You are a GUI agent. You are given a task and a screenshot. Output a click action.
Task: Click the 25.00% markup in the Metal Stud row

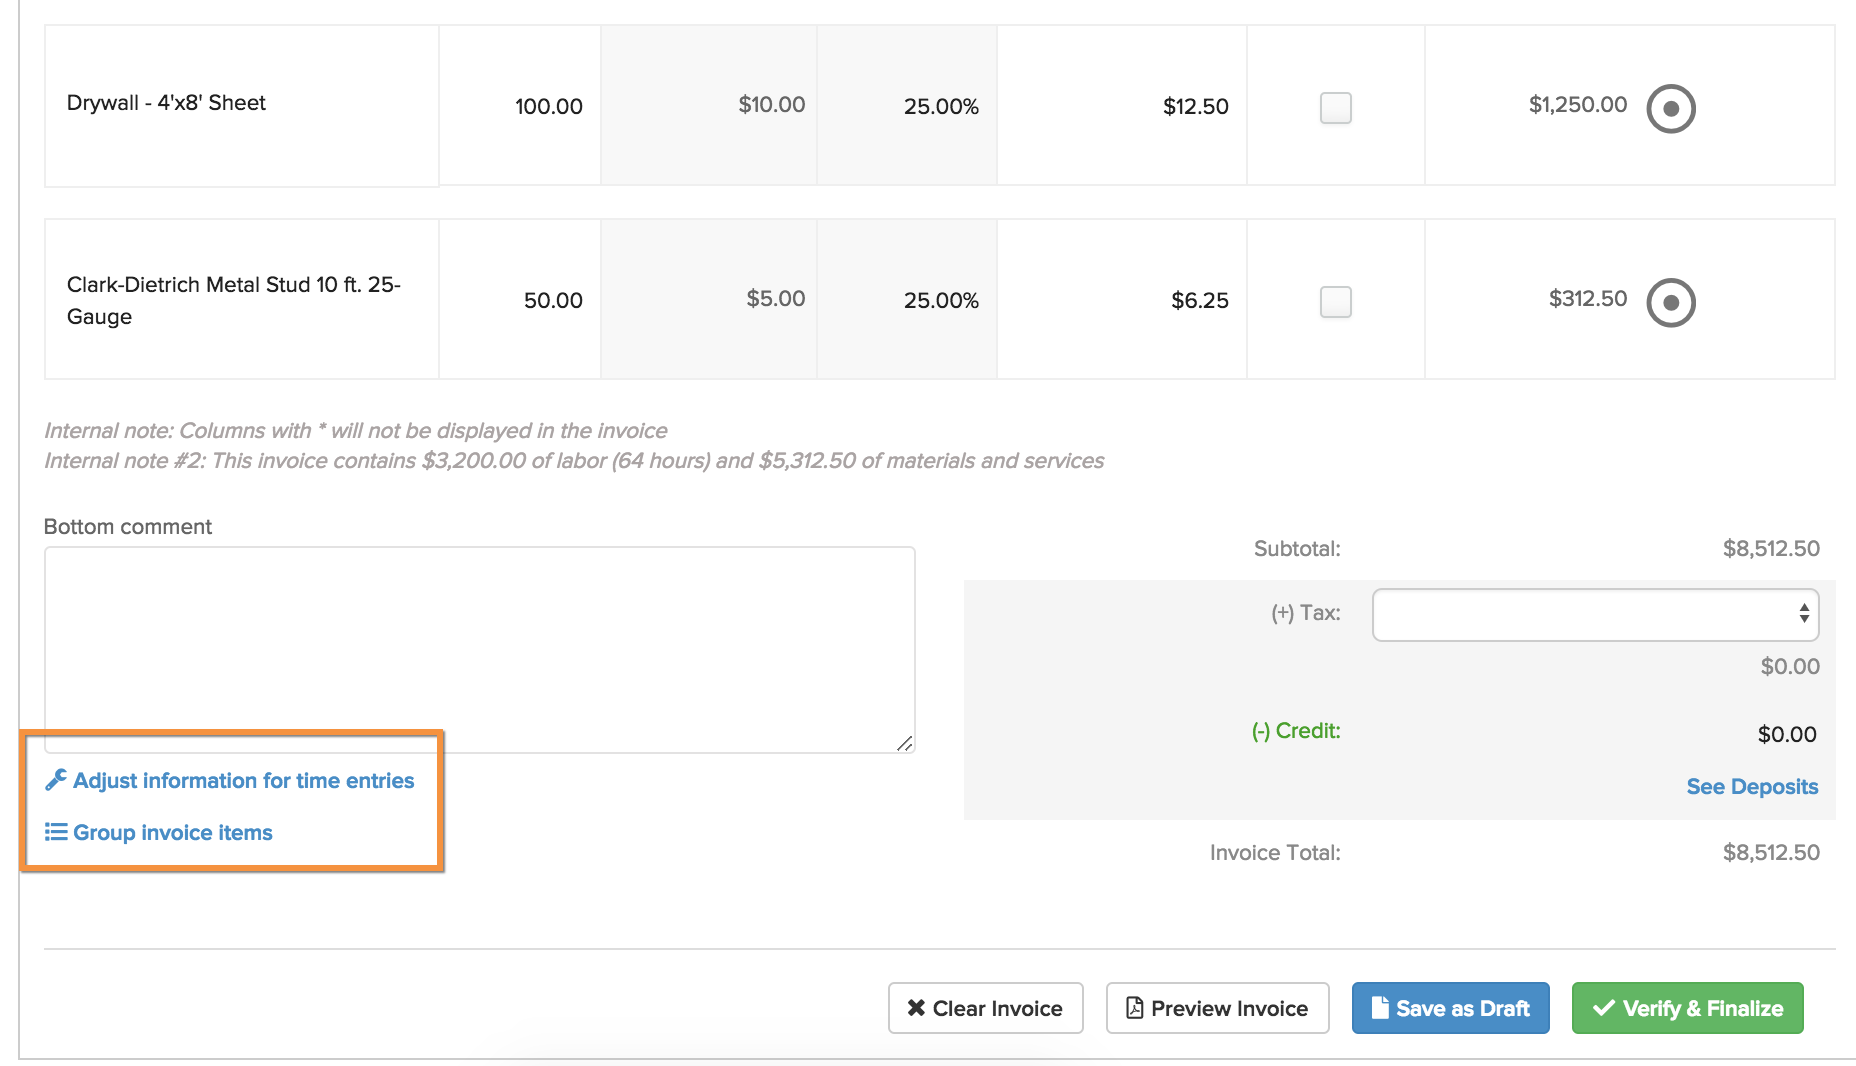pyautogui.click(x=941, y=300)
